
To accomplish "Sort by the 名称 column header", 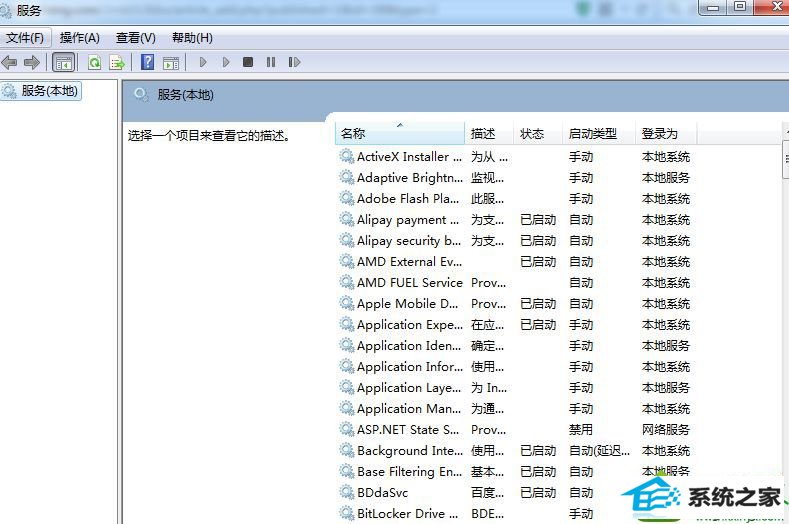I will (400, 133).
